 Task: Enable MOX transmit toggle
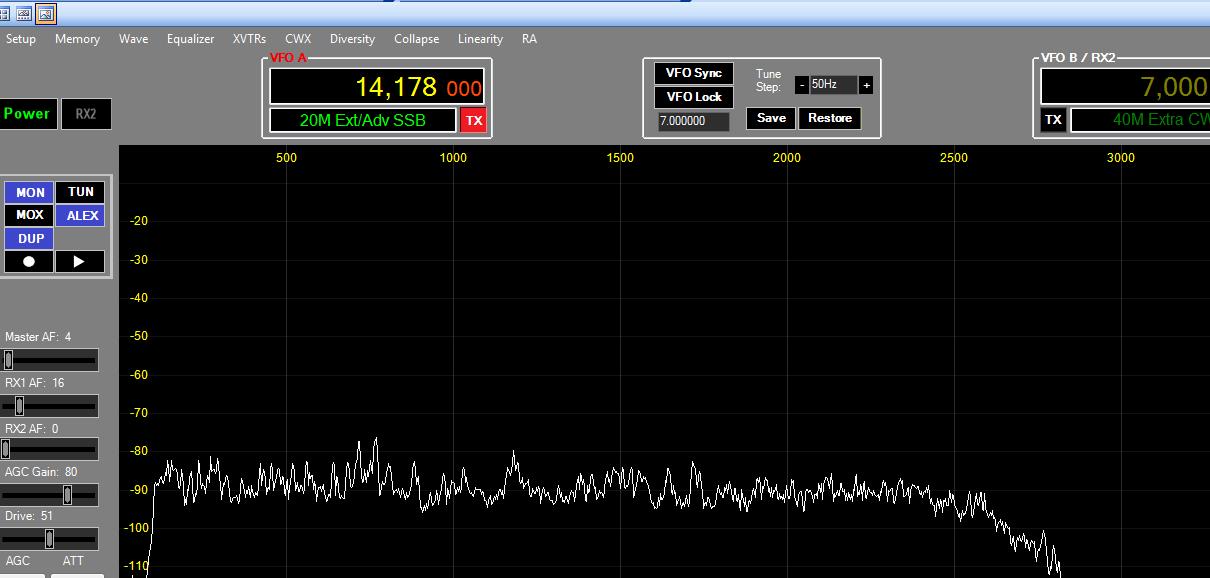point(30,215)
